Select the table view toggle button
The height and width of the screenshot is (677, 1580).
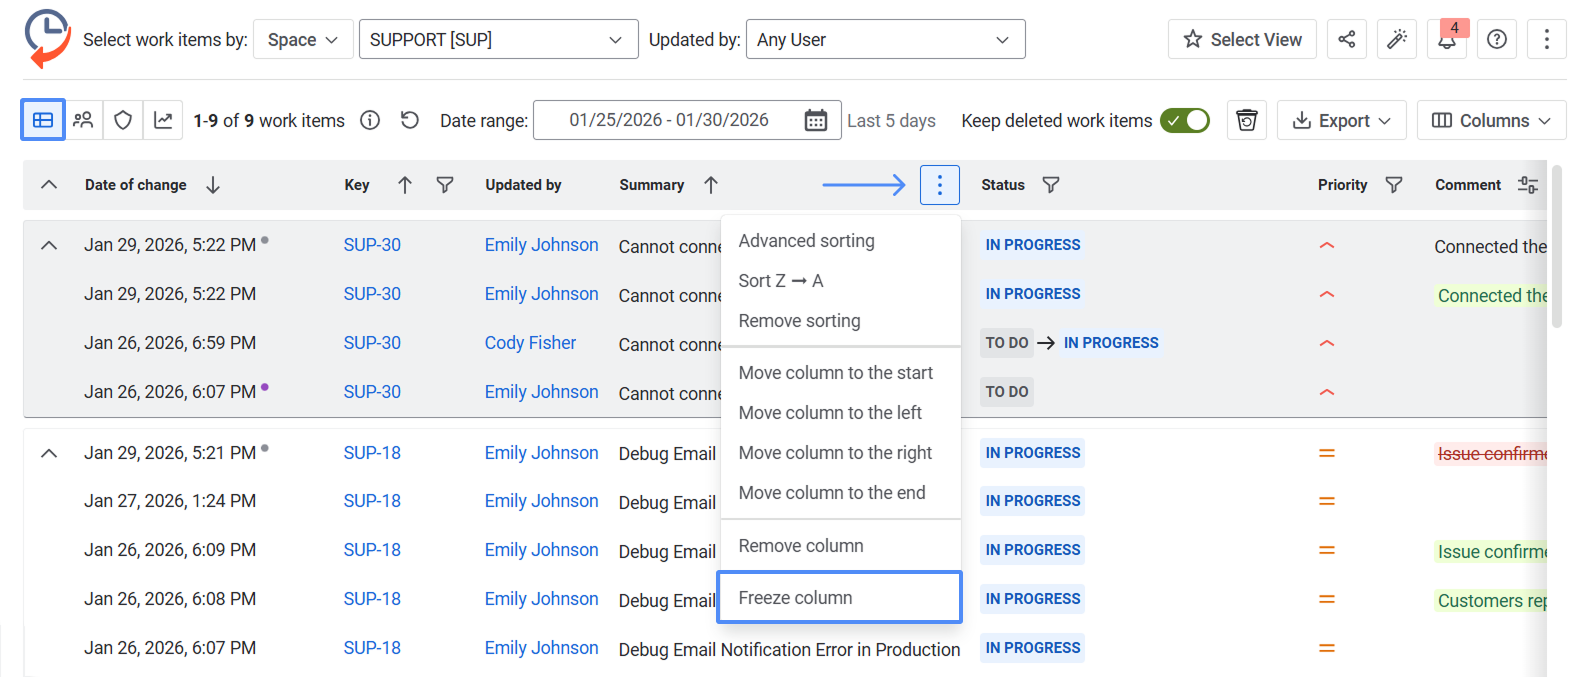coord(43,120)
